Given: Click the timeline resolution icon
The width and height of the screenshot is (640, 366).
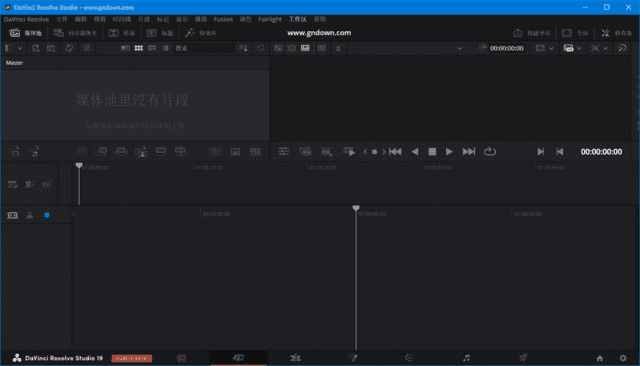Looking at the screenshot, I should (x=569, y=48).
